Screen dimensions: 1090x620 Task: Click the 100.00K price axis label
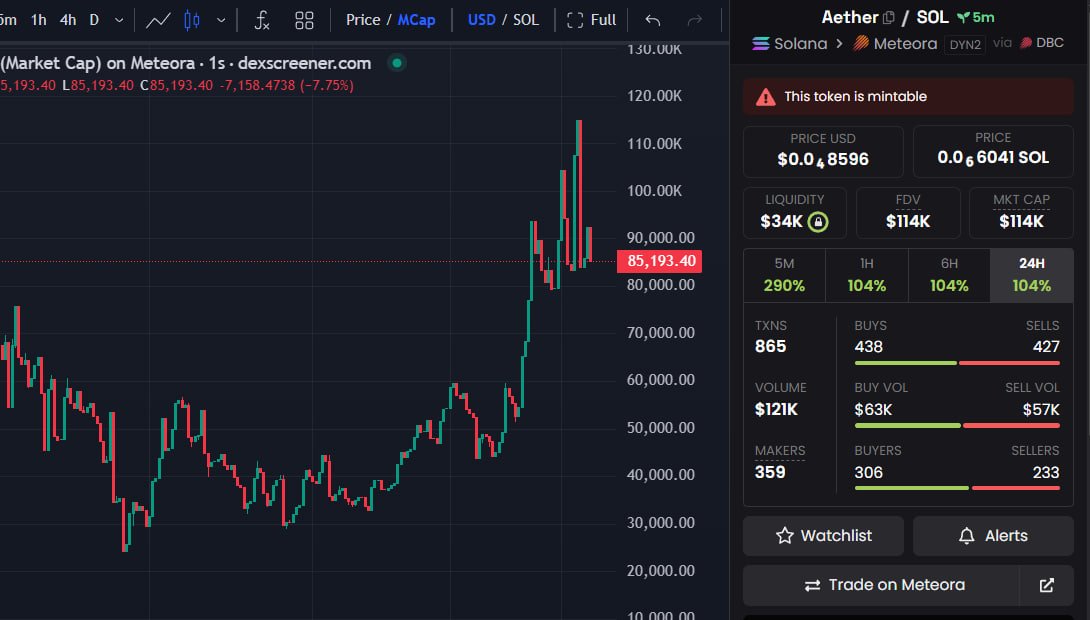[654, 190]
